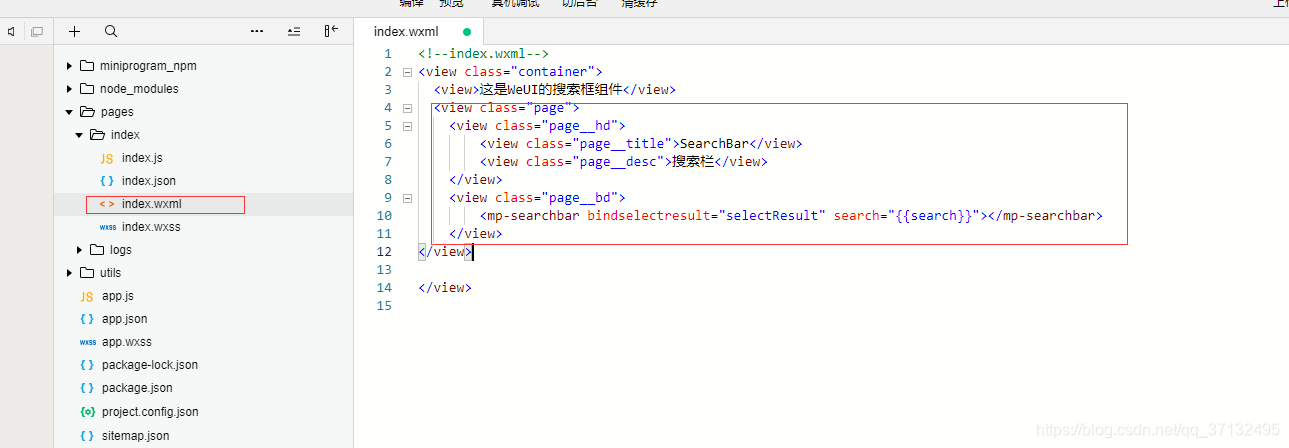Select the index folder name
This screenshot has height=448, width=1289.
coord(125,135)
